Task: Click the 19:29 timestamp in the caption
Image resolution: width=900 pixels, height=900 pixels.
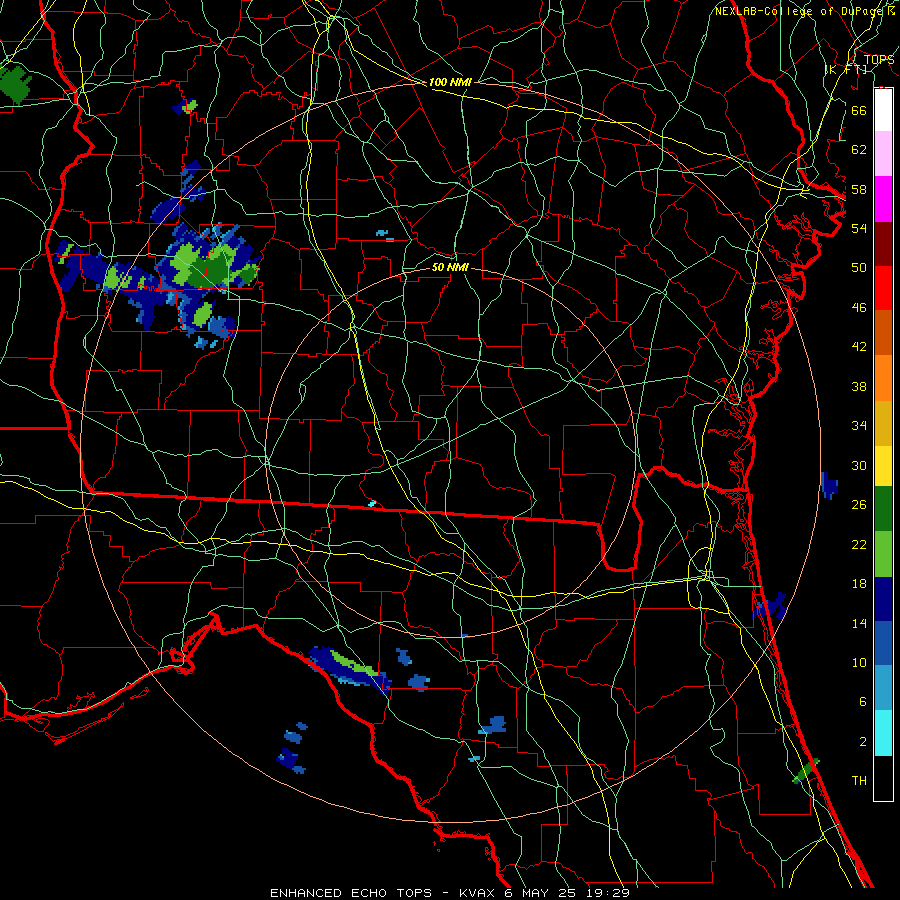Action: 607,893
